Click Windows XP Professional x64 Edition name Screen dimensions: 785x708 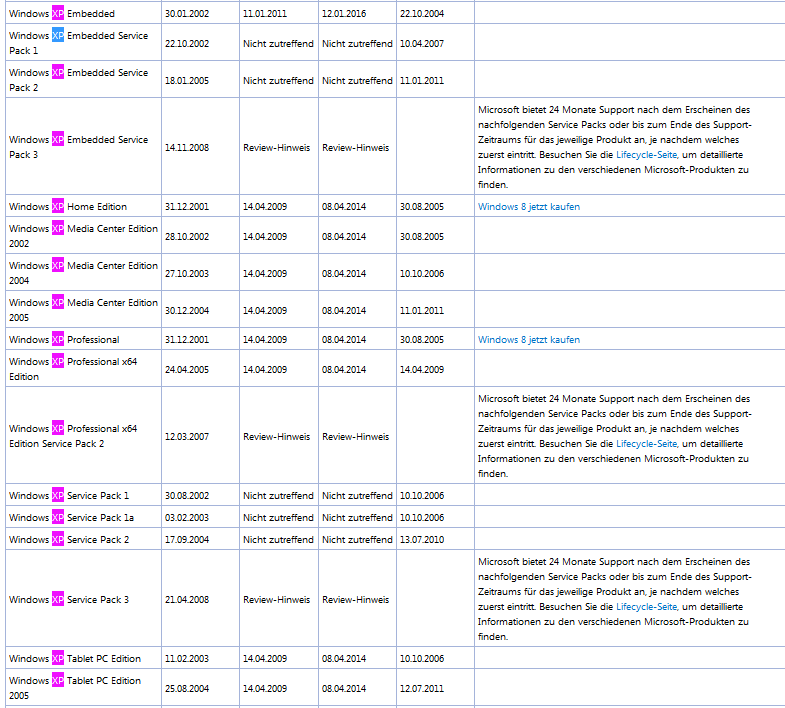point(73,370)
